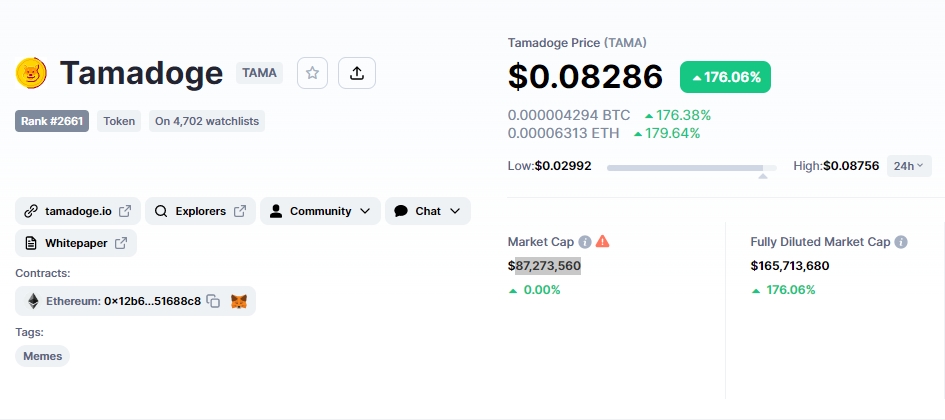Click the red warning triangle icon

603,242
